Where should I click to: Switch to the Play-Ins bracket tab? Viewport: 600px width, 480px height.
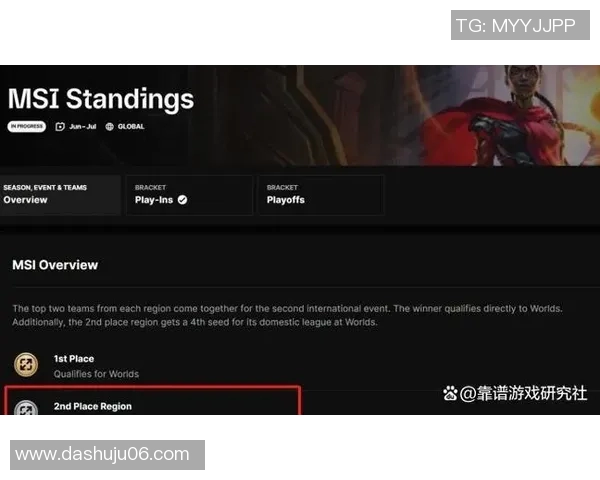[190, 195]
